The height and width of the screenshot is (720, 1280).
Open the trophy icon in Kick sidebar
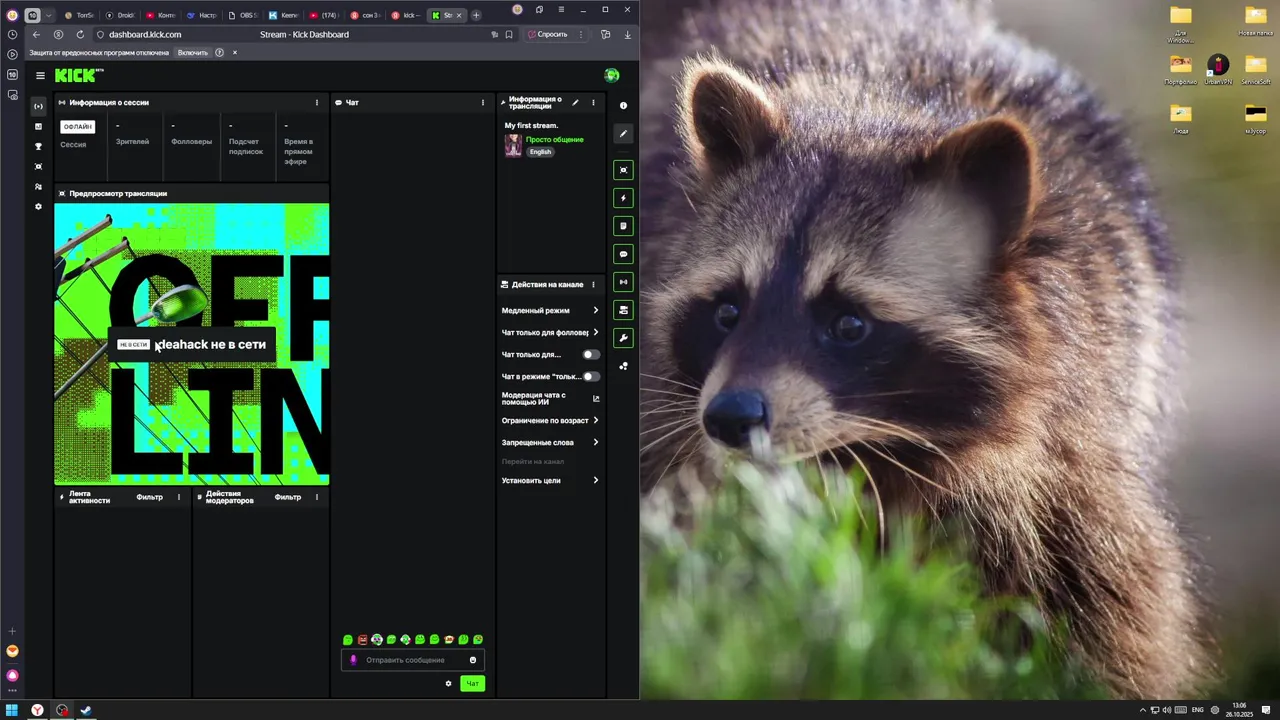tap(38, 146)
